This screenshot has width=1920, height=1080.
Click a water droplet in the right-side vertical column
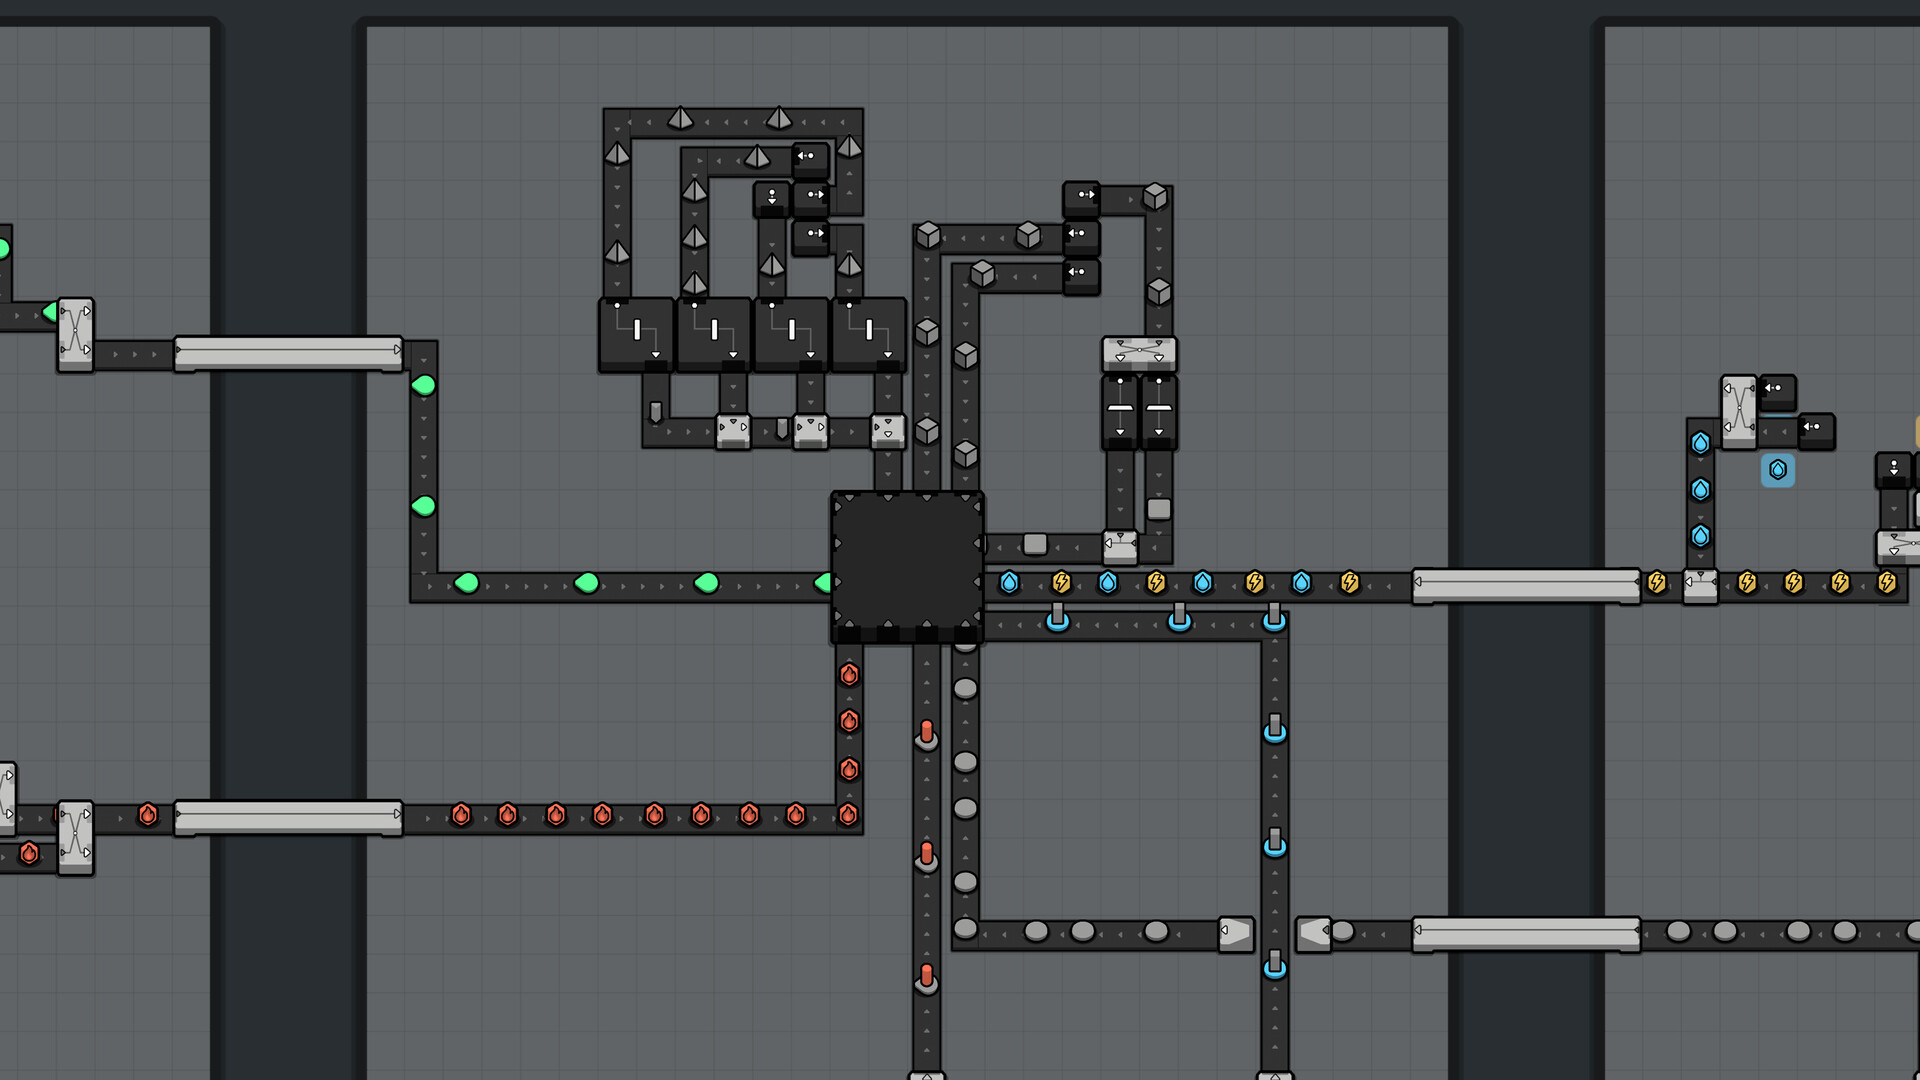click(x=1700, y=490)
